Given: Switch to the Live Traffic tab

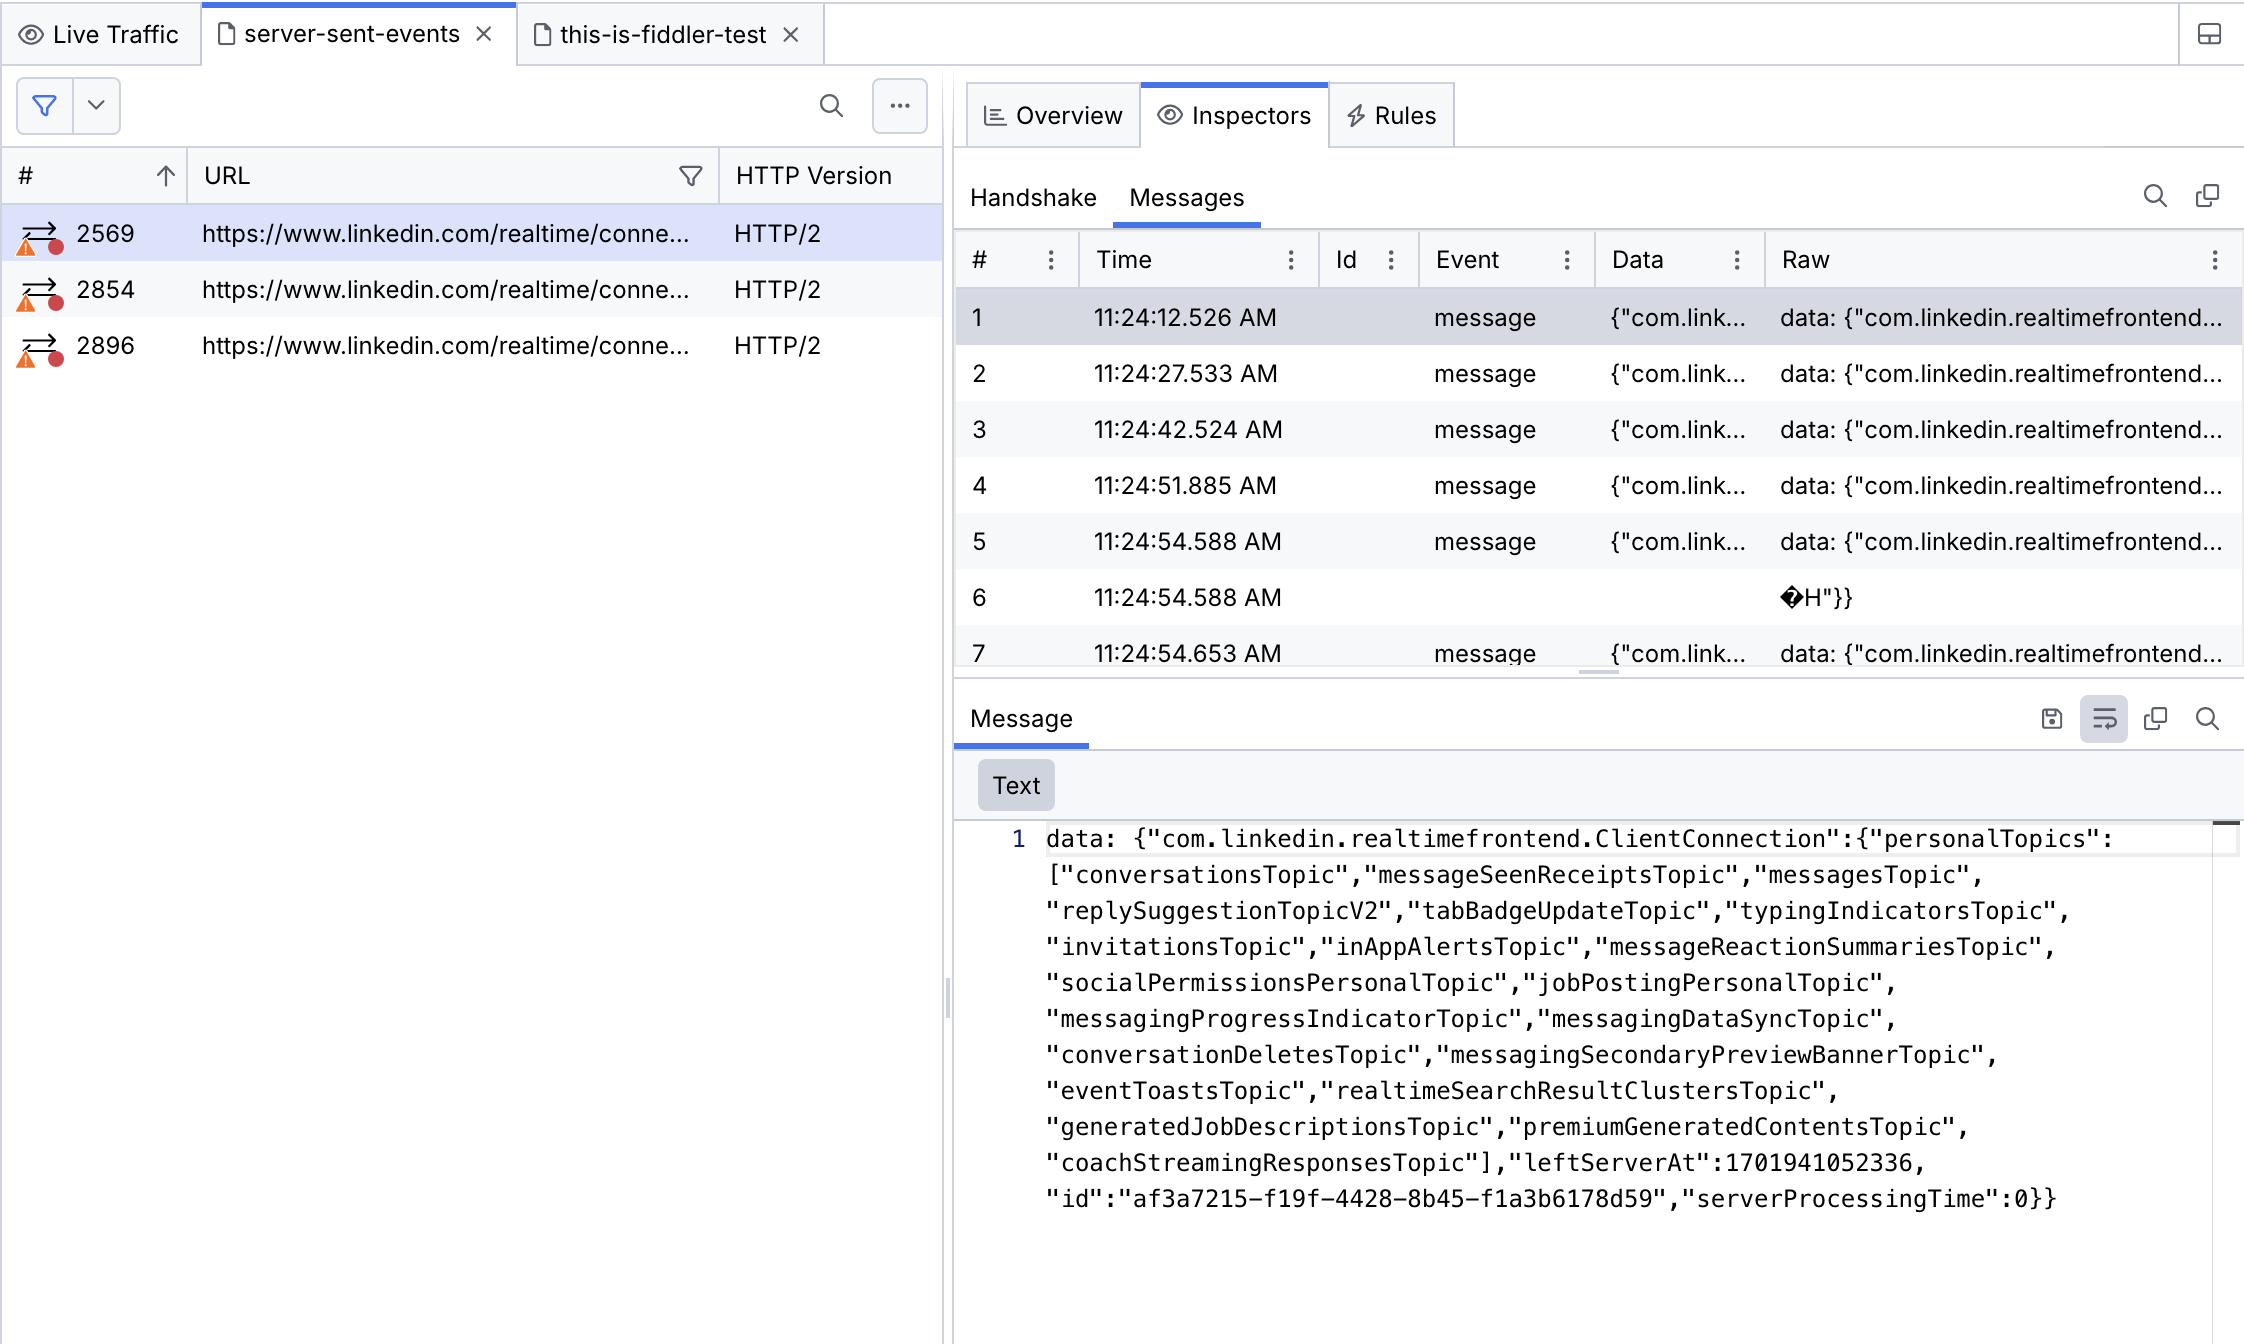Looking at the screenshot, I should pos(100,35).
